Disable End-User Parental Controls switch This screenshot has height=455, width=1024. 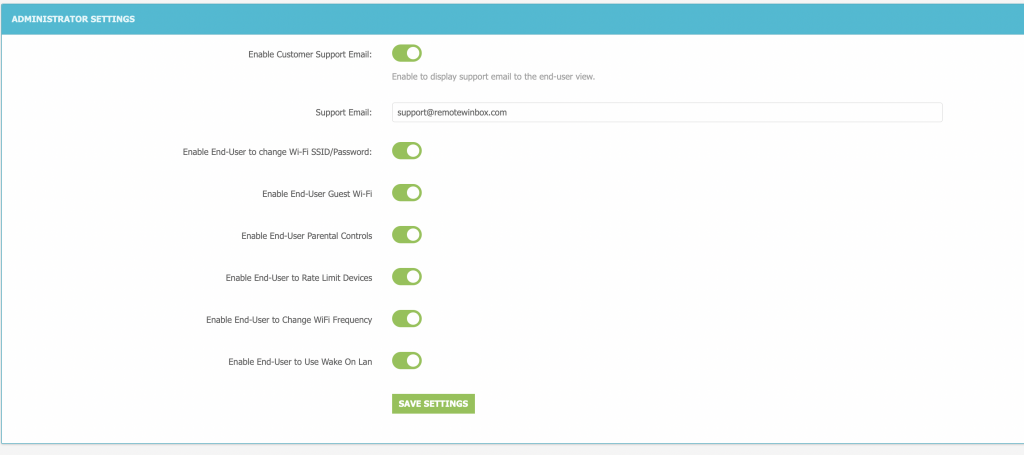click(406, 235)
